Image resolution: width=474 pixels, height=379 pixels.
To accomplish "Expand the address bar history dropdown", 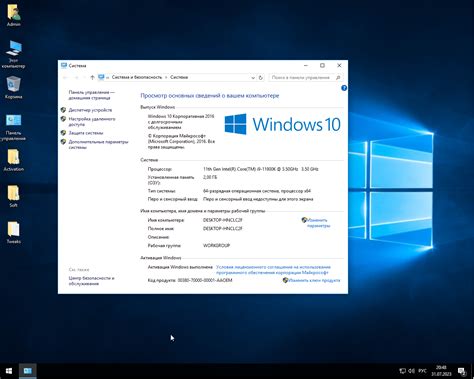I will [x=253, y=78].
